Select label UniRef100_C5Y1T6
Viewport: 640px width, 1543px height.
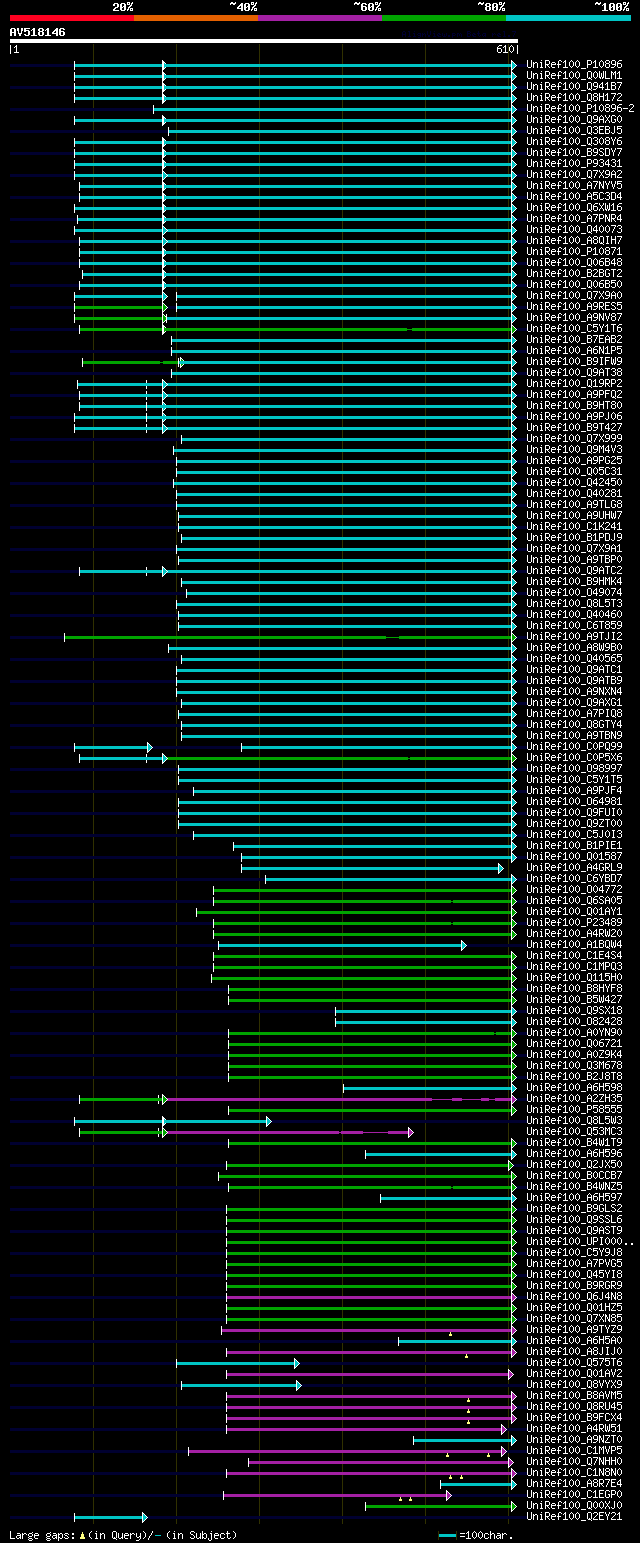[x=574, y=329]
